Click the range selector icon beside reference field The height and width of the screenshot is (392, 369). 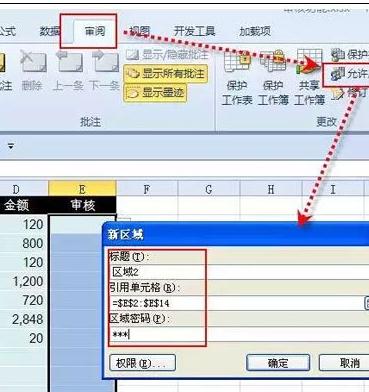point(366,303)
